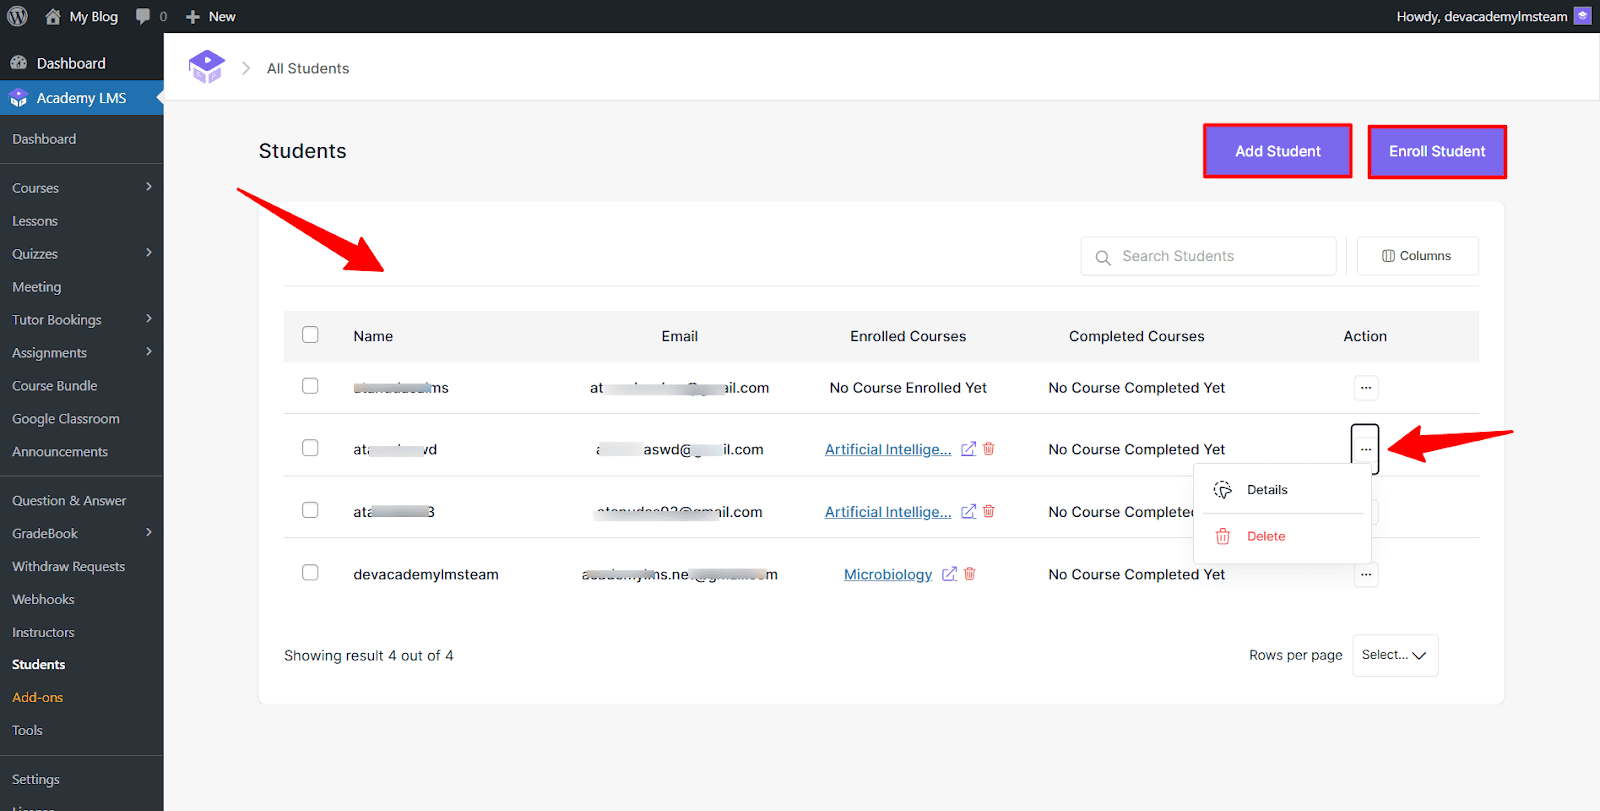Open the Microbiology course link
The width and height of the screenshot is (1600, 811).
[x=887, y=575]
